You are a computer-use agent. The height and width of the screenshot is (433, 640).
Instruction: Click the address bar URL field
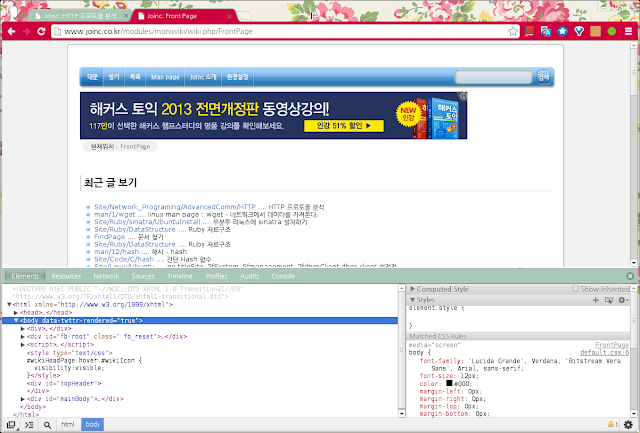point(282,31)
